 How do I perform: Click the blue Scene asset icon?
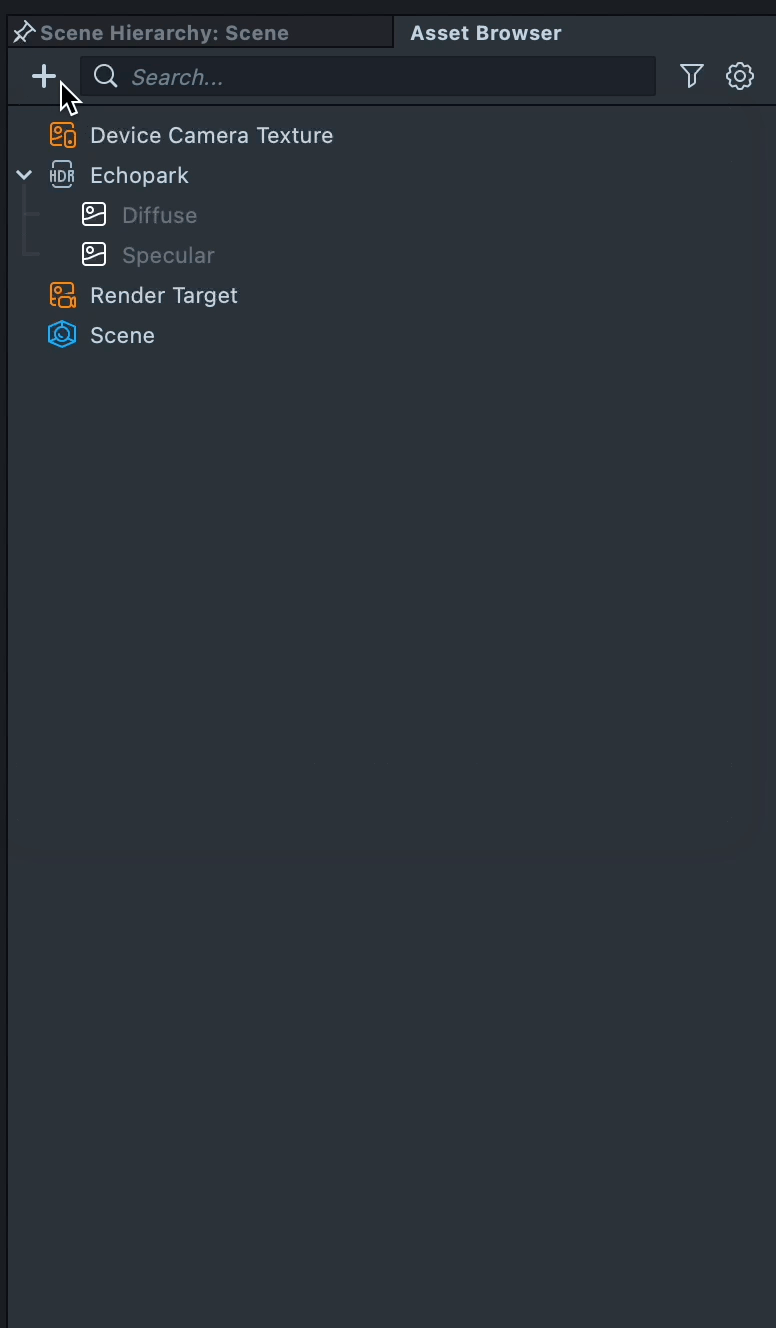[x=62, y=335]
